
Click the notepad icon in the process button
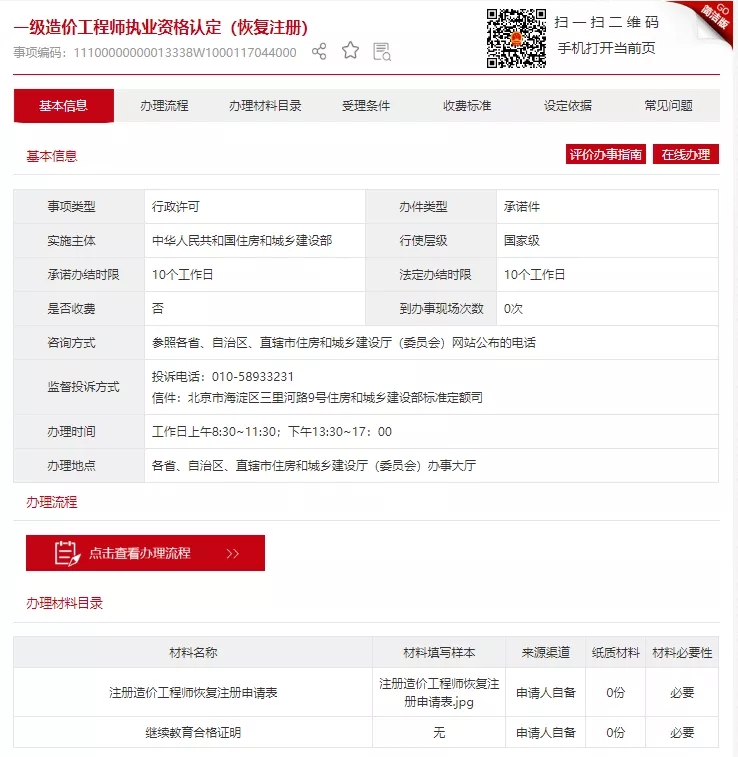[67, 553]
